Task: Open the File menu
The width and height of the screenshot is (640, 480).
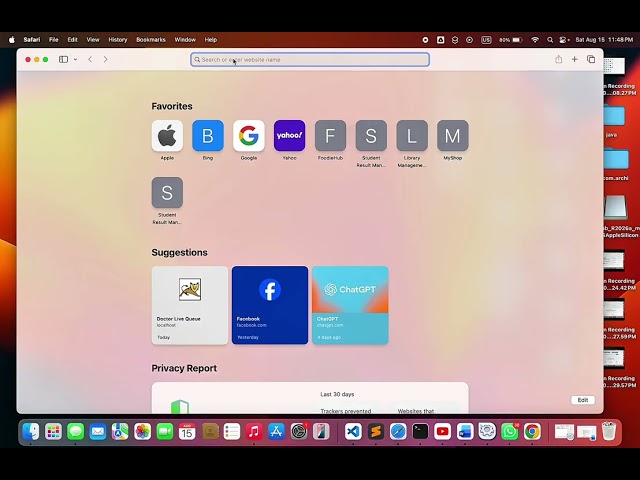Action: [53, 40]
